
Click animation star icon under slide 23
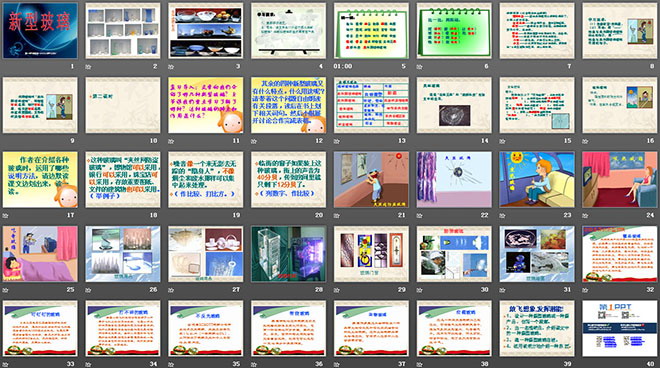pyautogui.click(x=503, y=216)
